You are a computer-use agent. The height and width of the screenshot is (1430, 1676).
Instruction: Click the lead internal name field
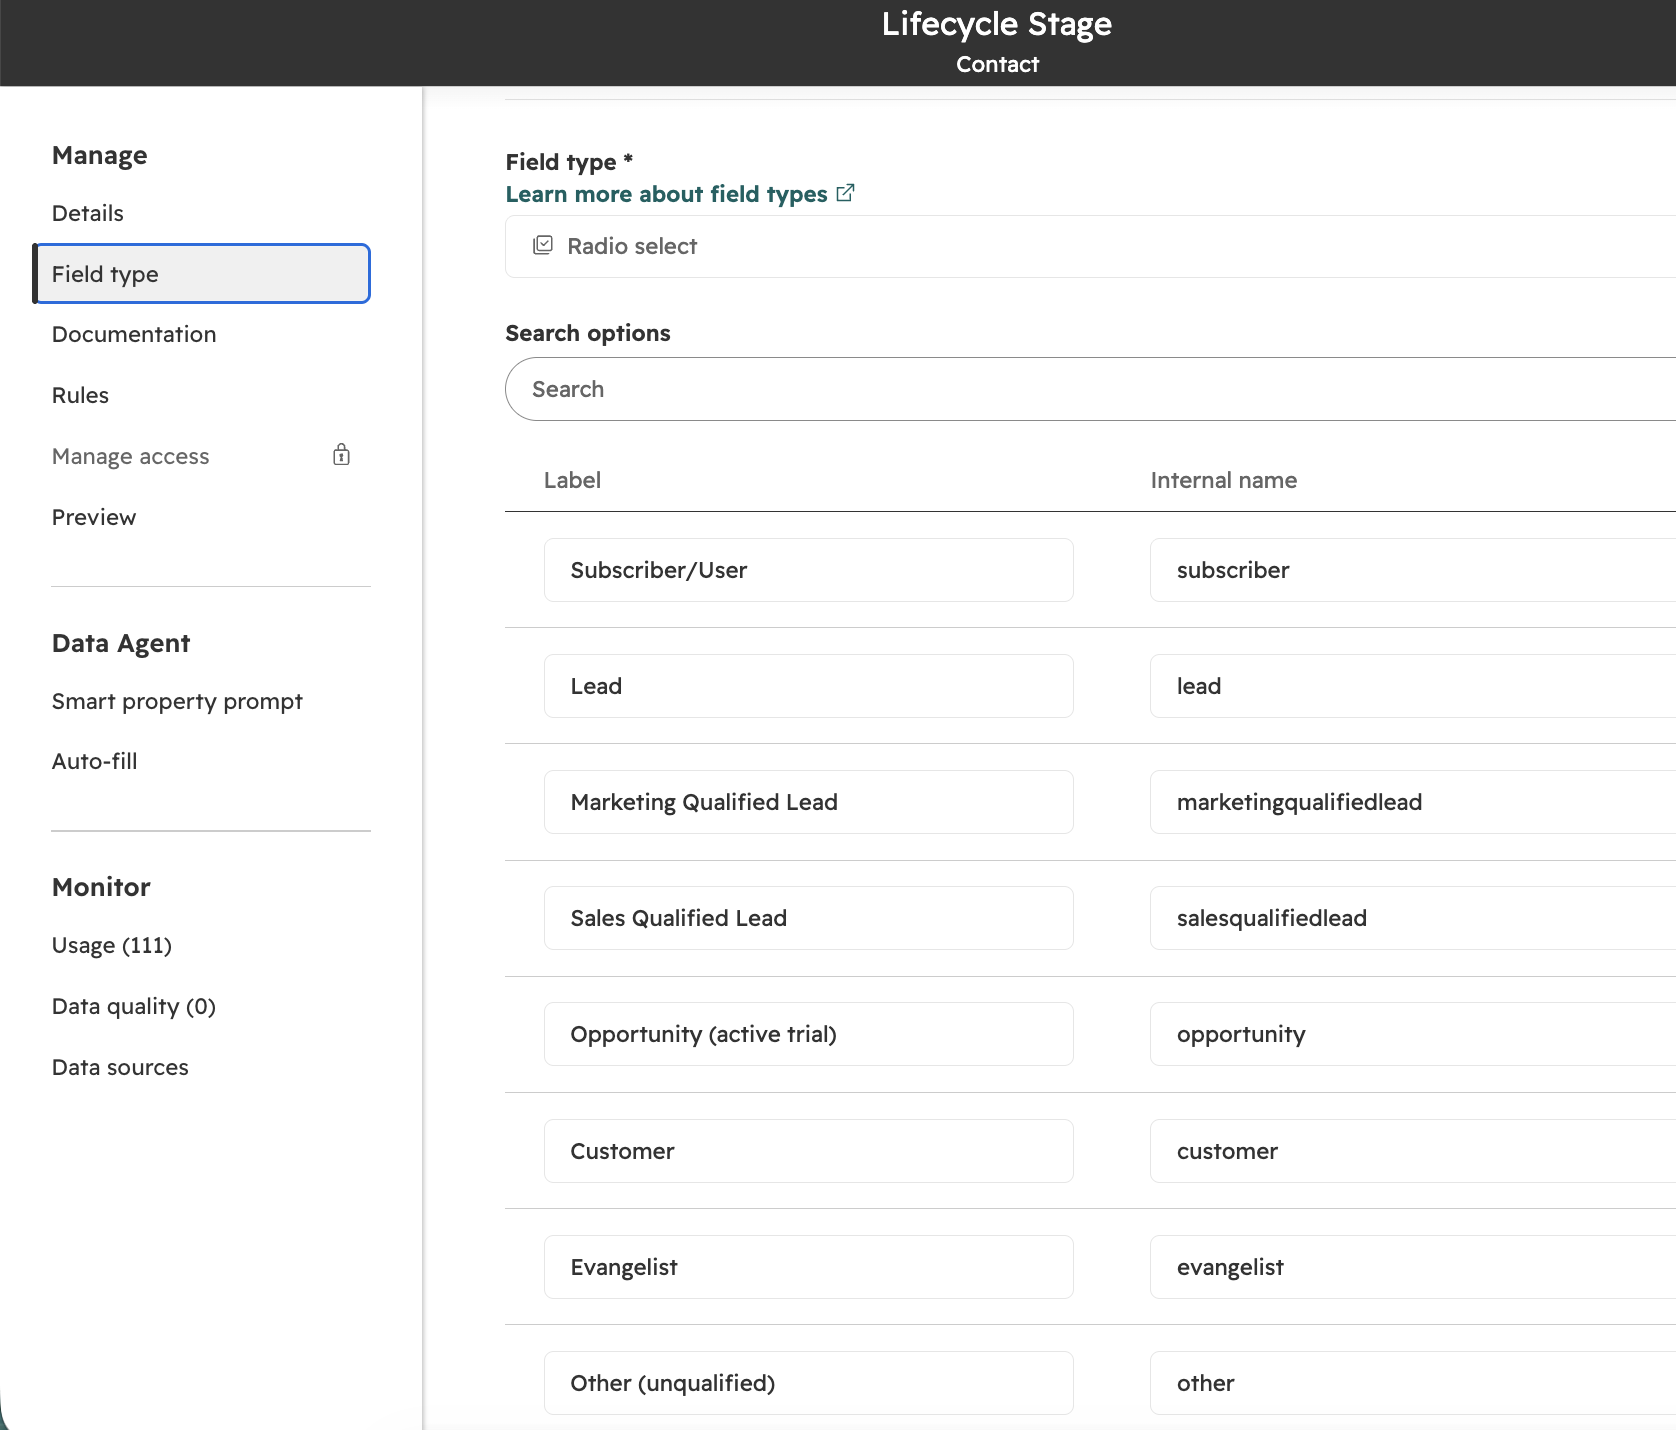coord(1413,686)
